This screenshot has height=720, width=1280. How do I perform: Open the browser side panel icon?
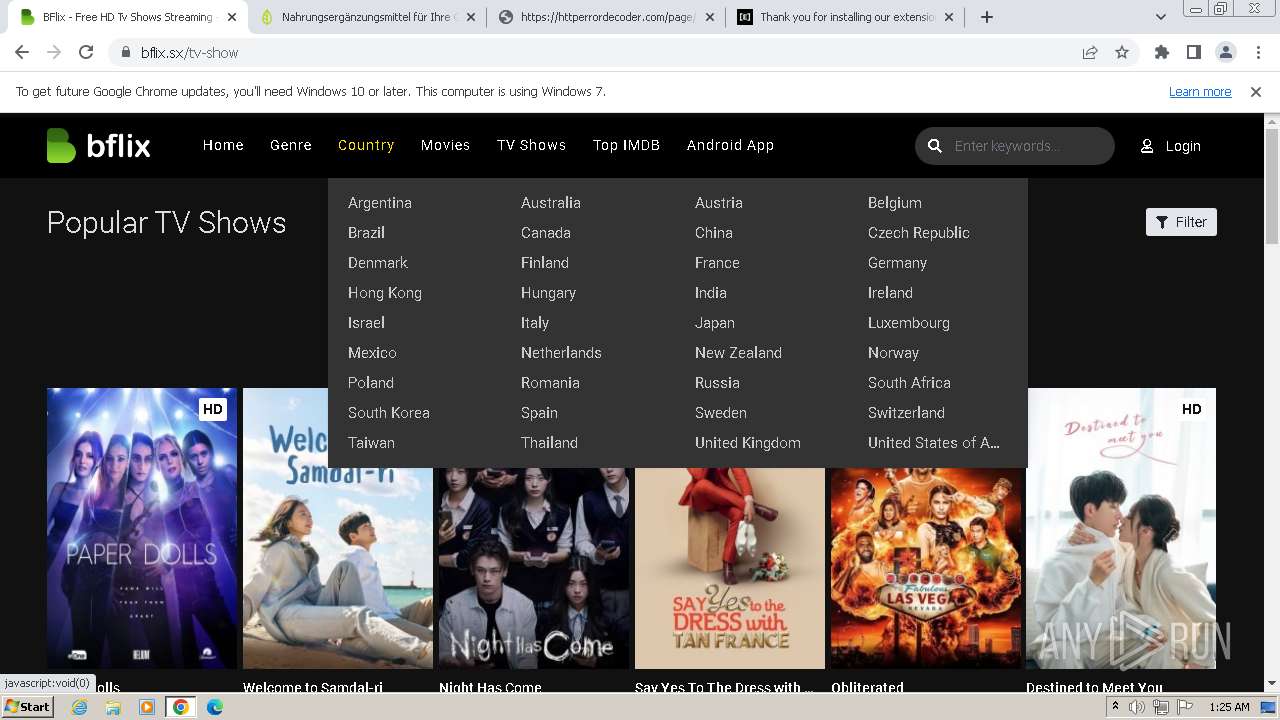[x=1194, y=53]
